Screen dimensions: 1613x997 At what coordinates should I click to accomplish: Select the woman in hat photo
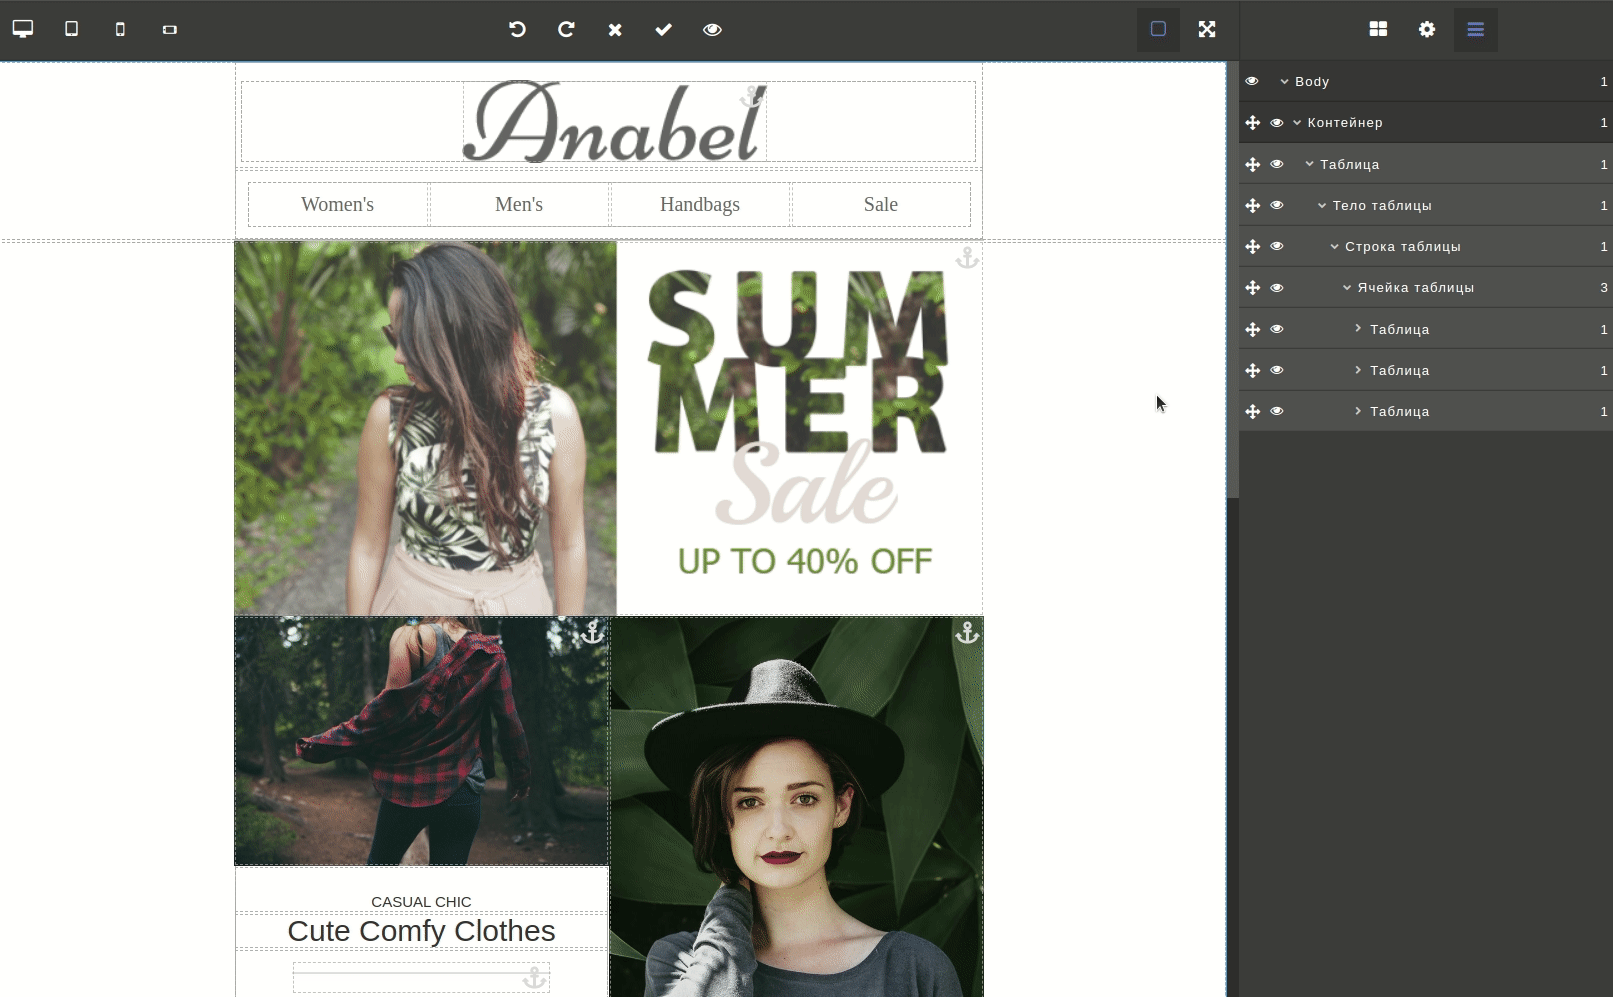(797, 806)
